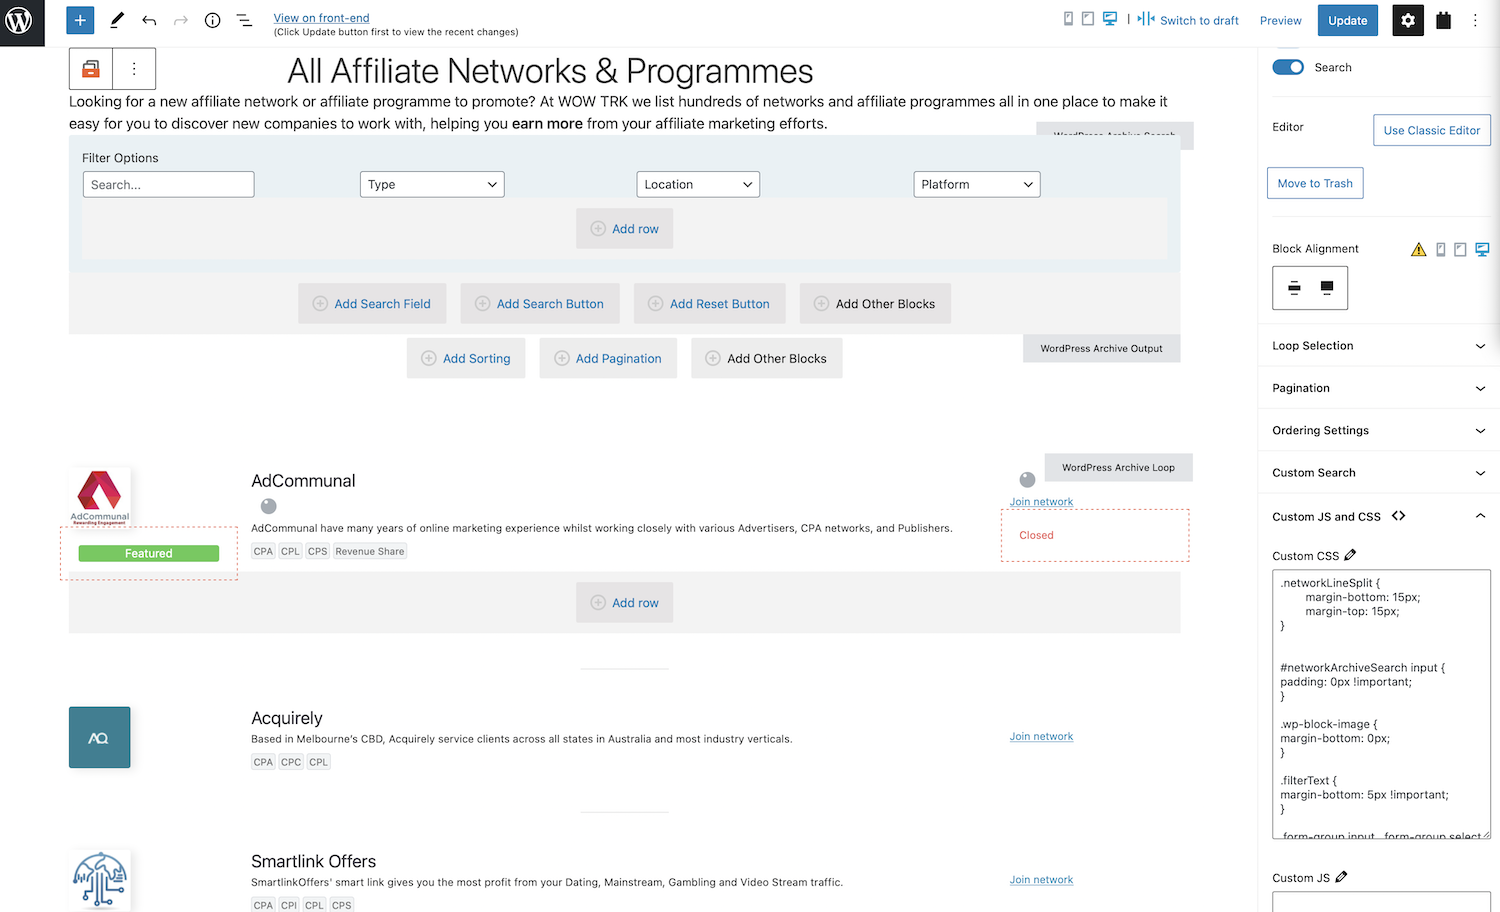The width and height of the screenshot is (1500, 912).
Task: Select desktop breakpoint for Block Alignment
Action: point(1482,249)
